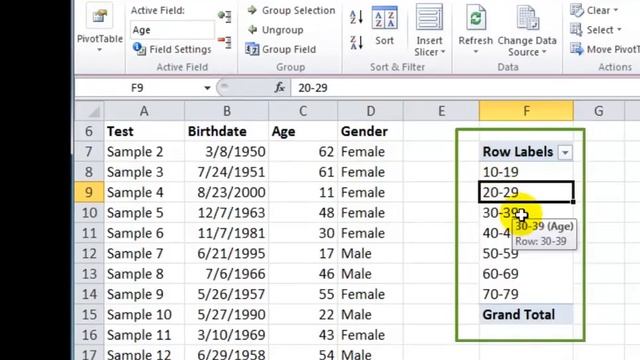640x360 pixels.
Task: Click the insert function fx icon
Action: 280,87
